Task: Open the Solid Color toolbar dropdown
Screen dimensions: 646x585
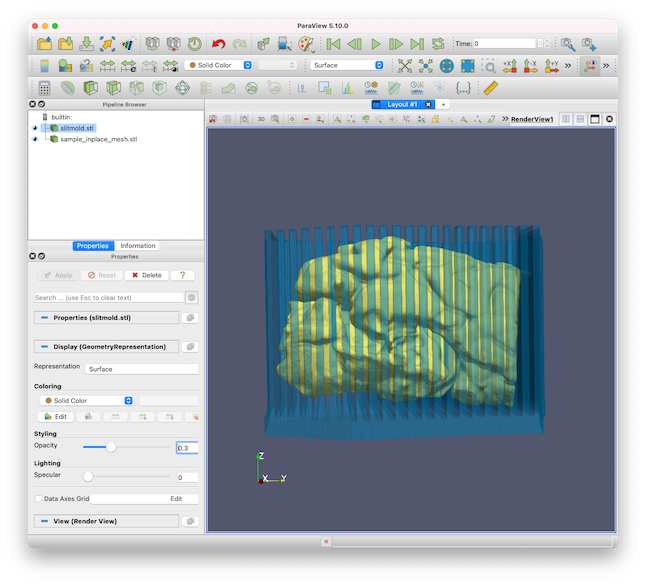Action: pyautogui.click(x=218, y=65)
